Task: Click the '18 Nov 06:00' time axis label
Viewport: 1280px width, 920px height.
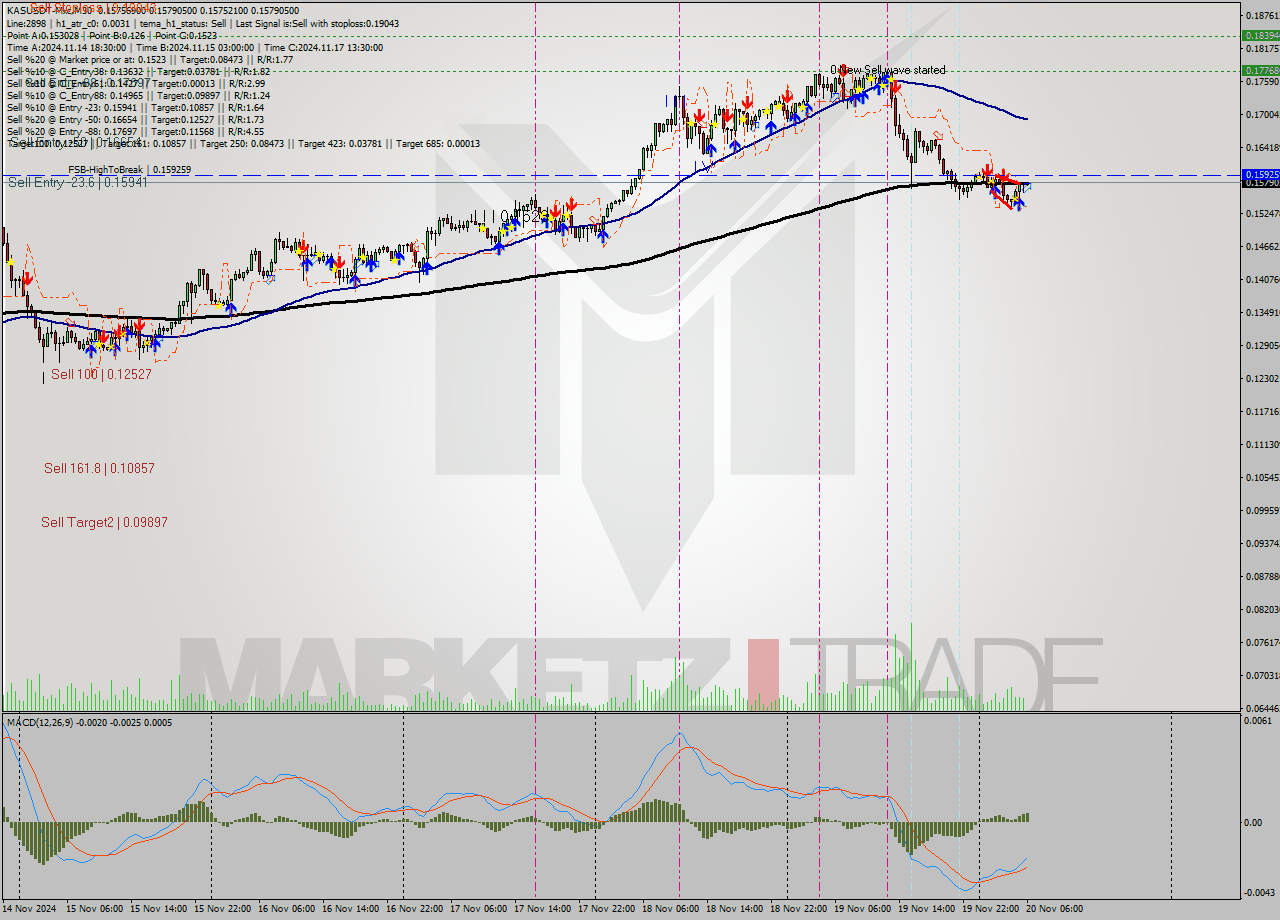Action: click(672, 909)
